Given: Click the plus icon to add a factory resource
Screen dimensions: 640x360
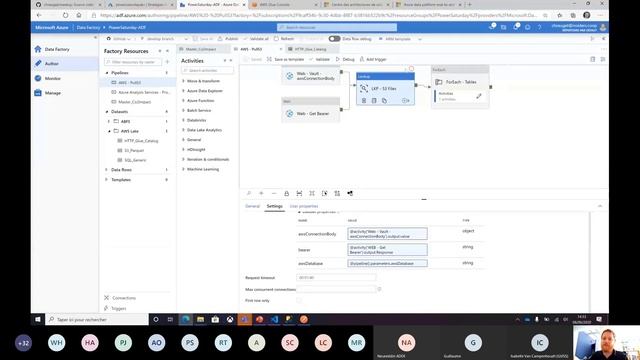Looking at the screenshot, I should (x=167, y=62).
